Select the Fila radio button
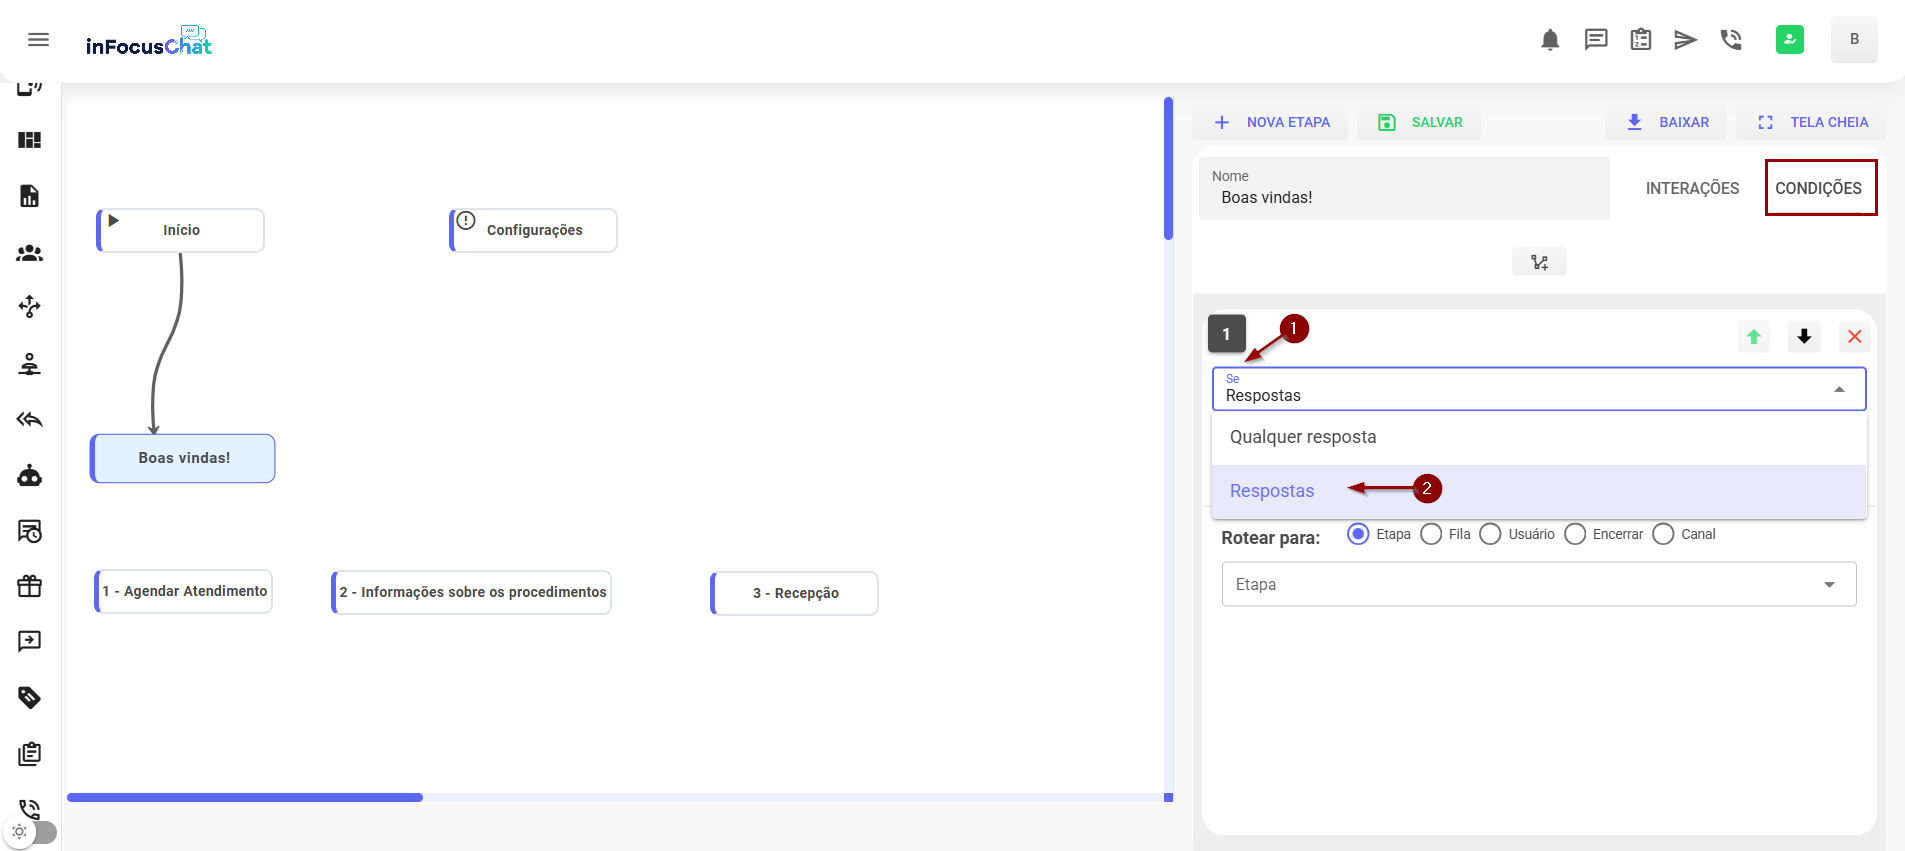1905x851 pixels. point(1431,534)
